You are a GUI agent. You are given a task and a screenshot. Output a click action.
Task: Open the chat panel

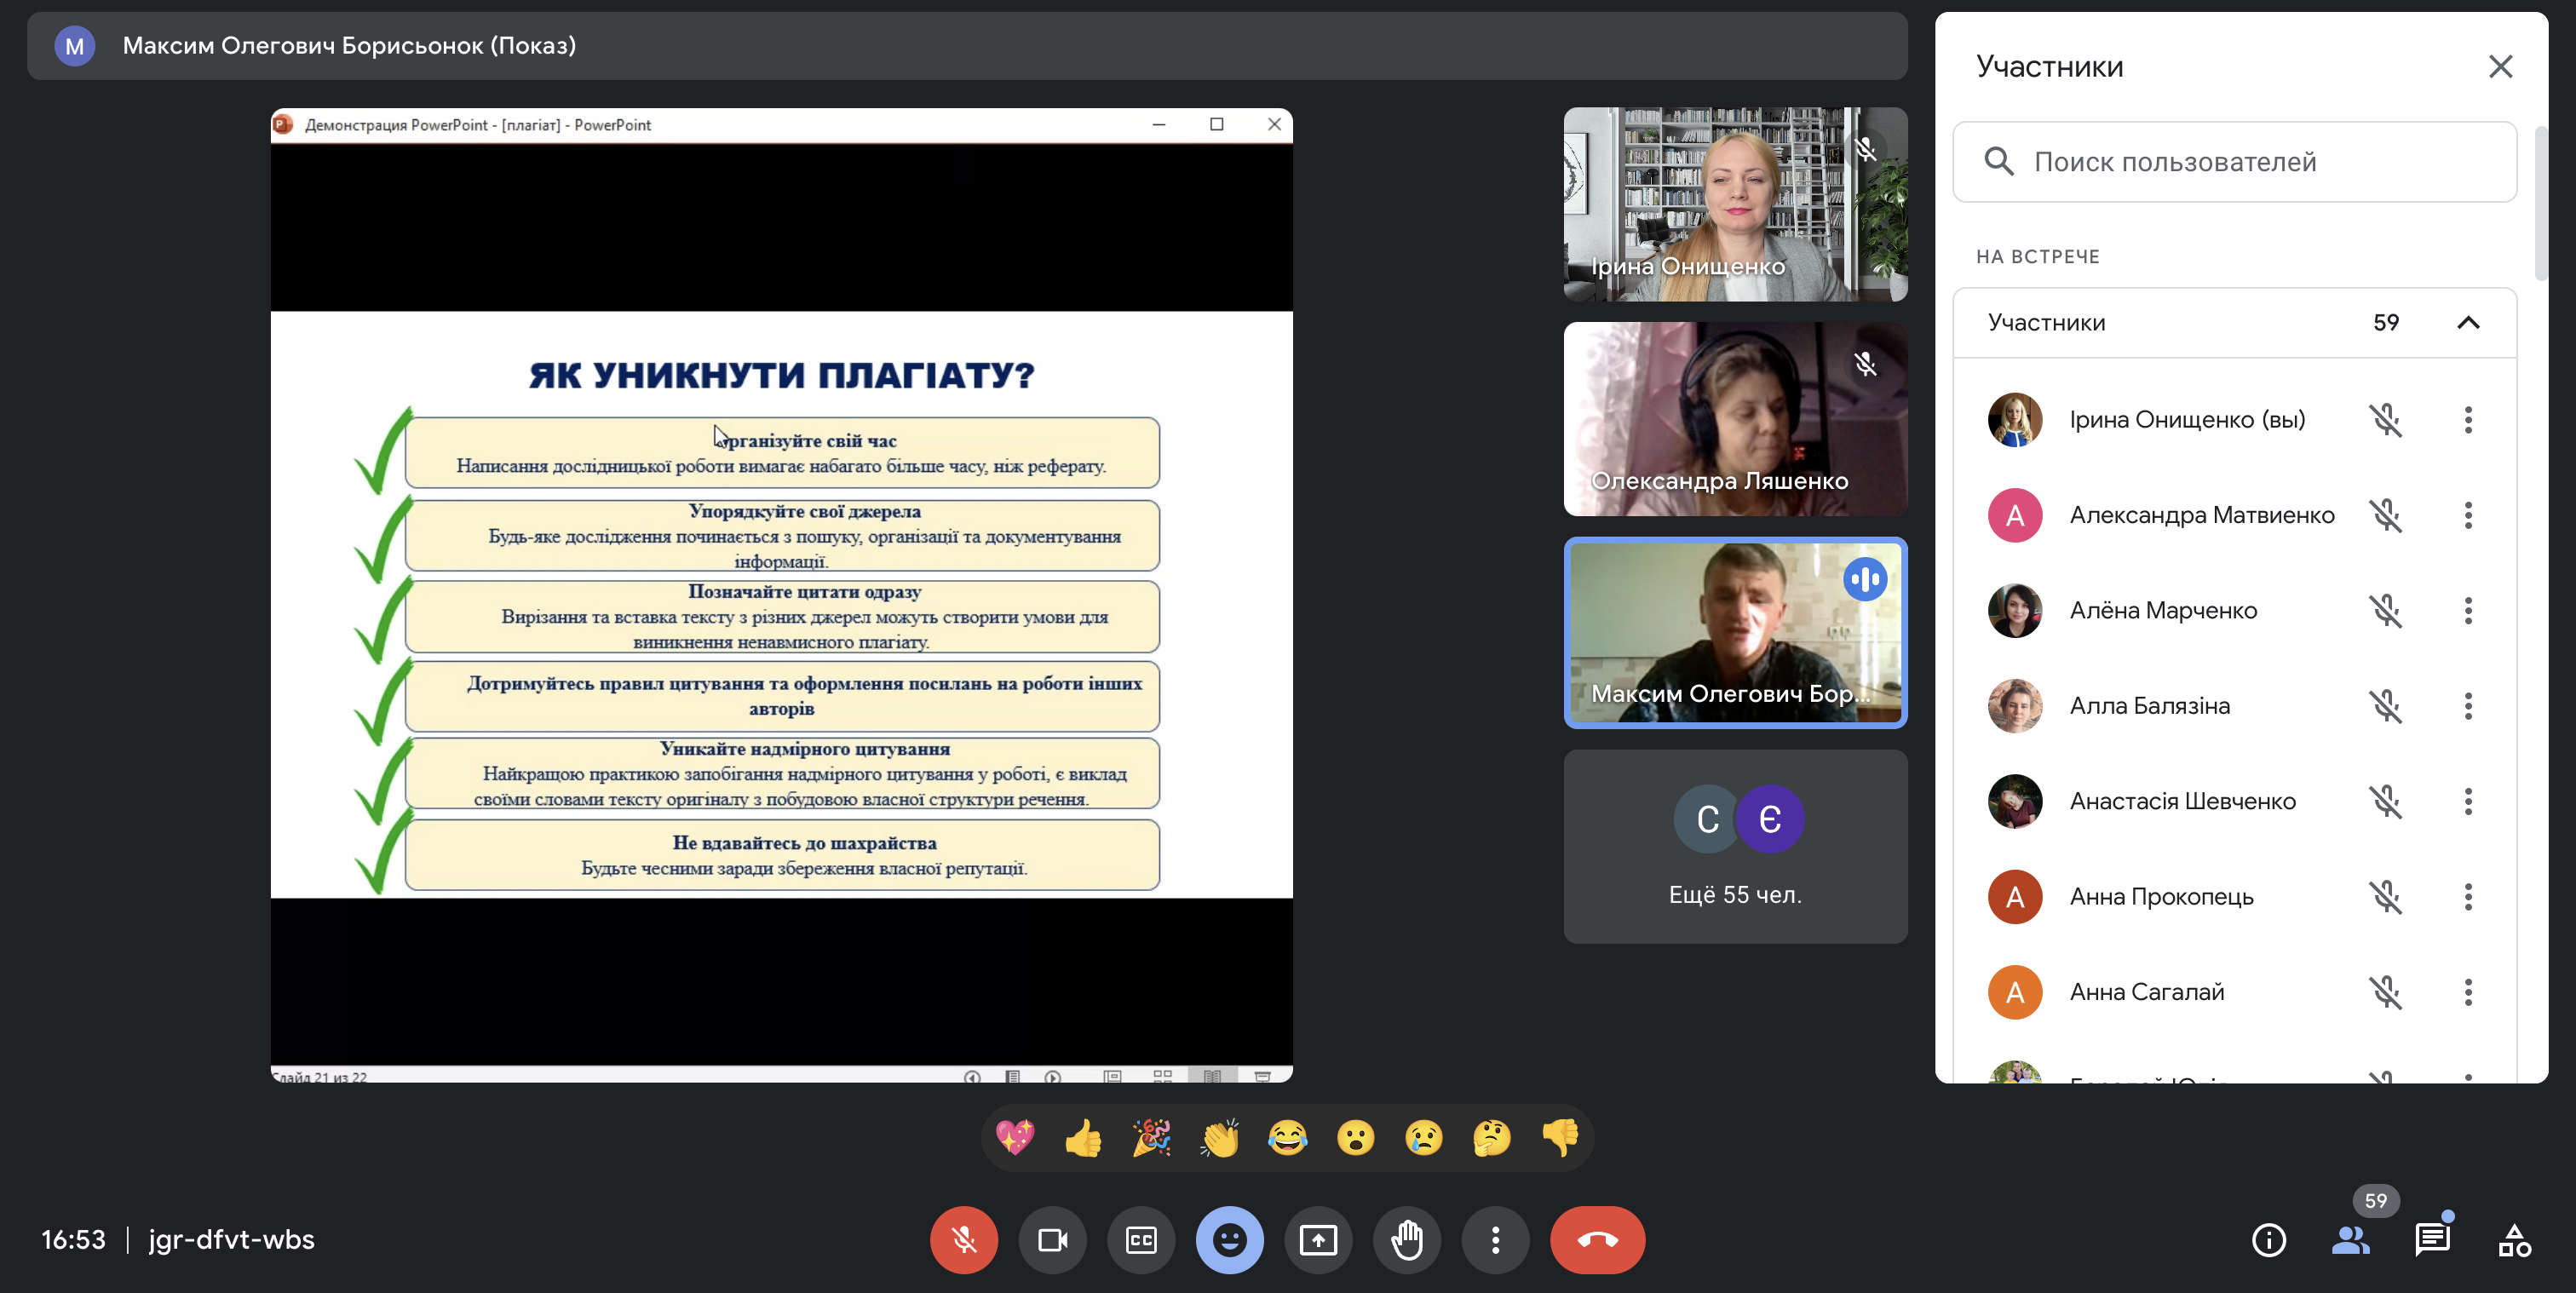pyautogui.click(x=2431, y=1240)
